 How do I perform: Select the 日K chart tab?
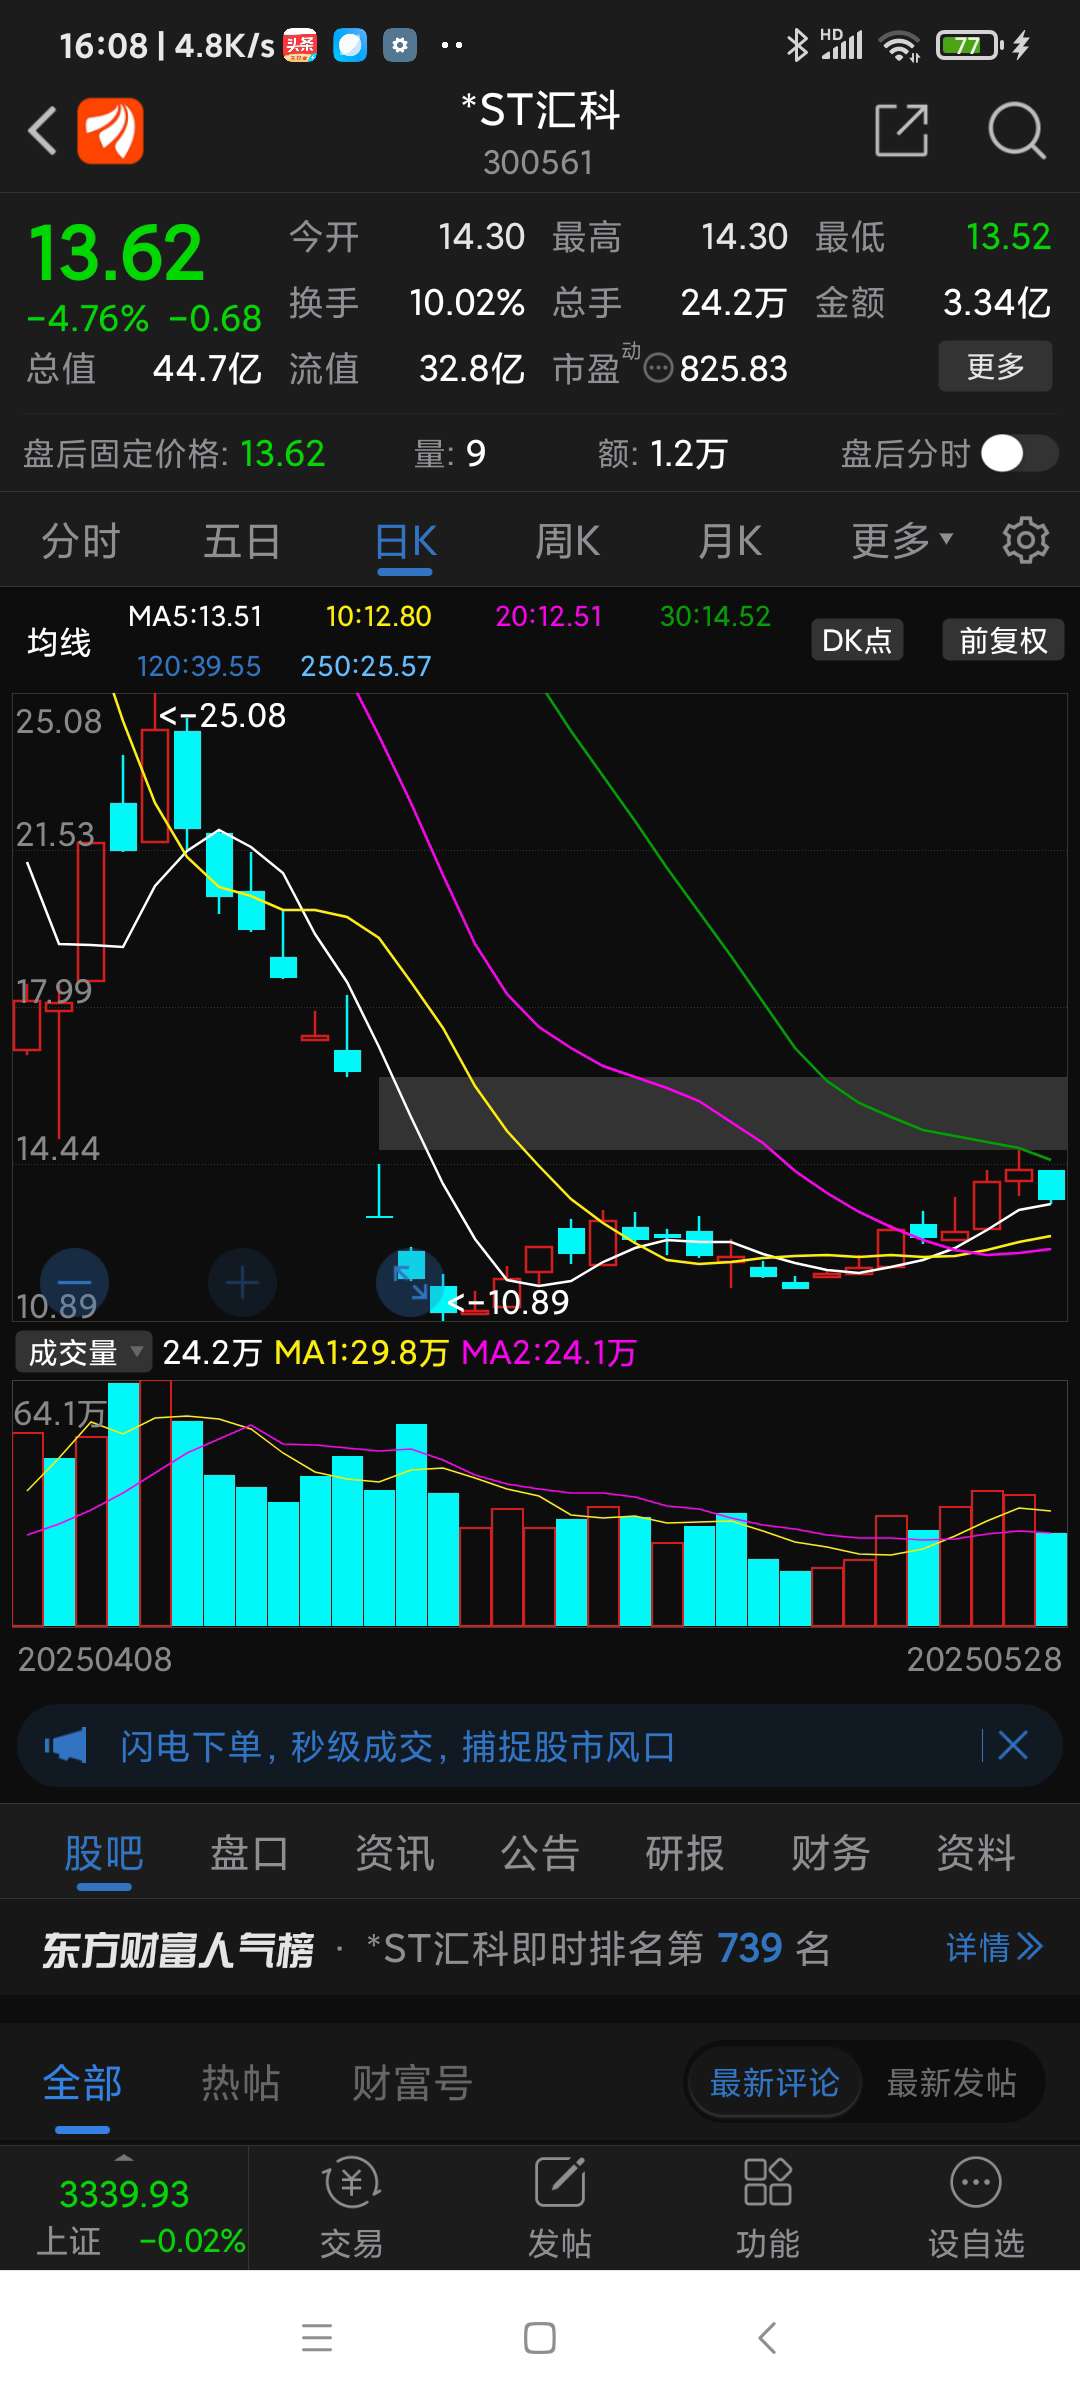coord(405,541)
